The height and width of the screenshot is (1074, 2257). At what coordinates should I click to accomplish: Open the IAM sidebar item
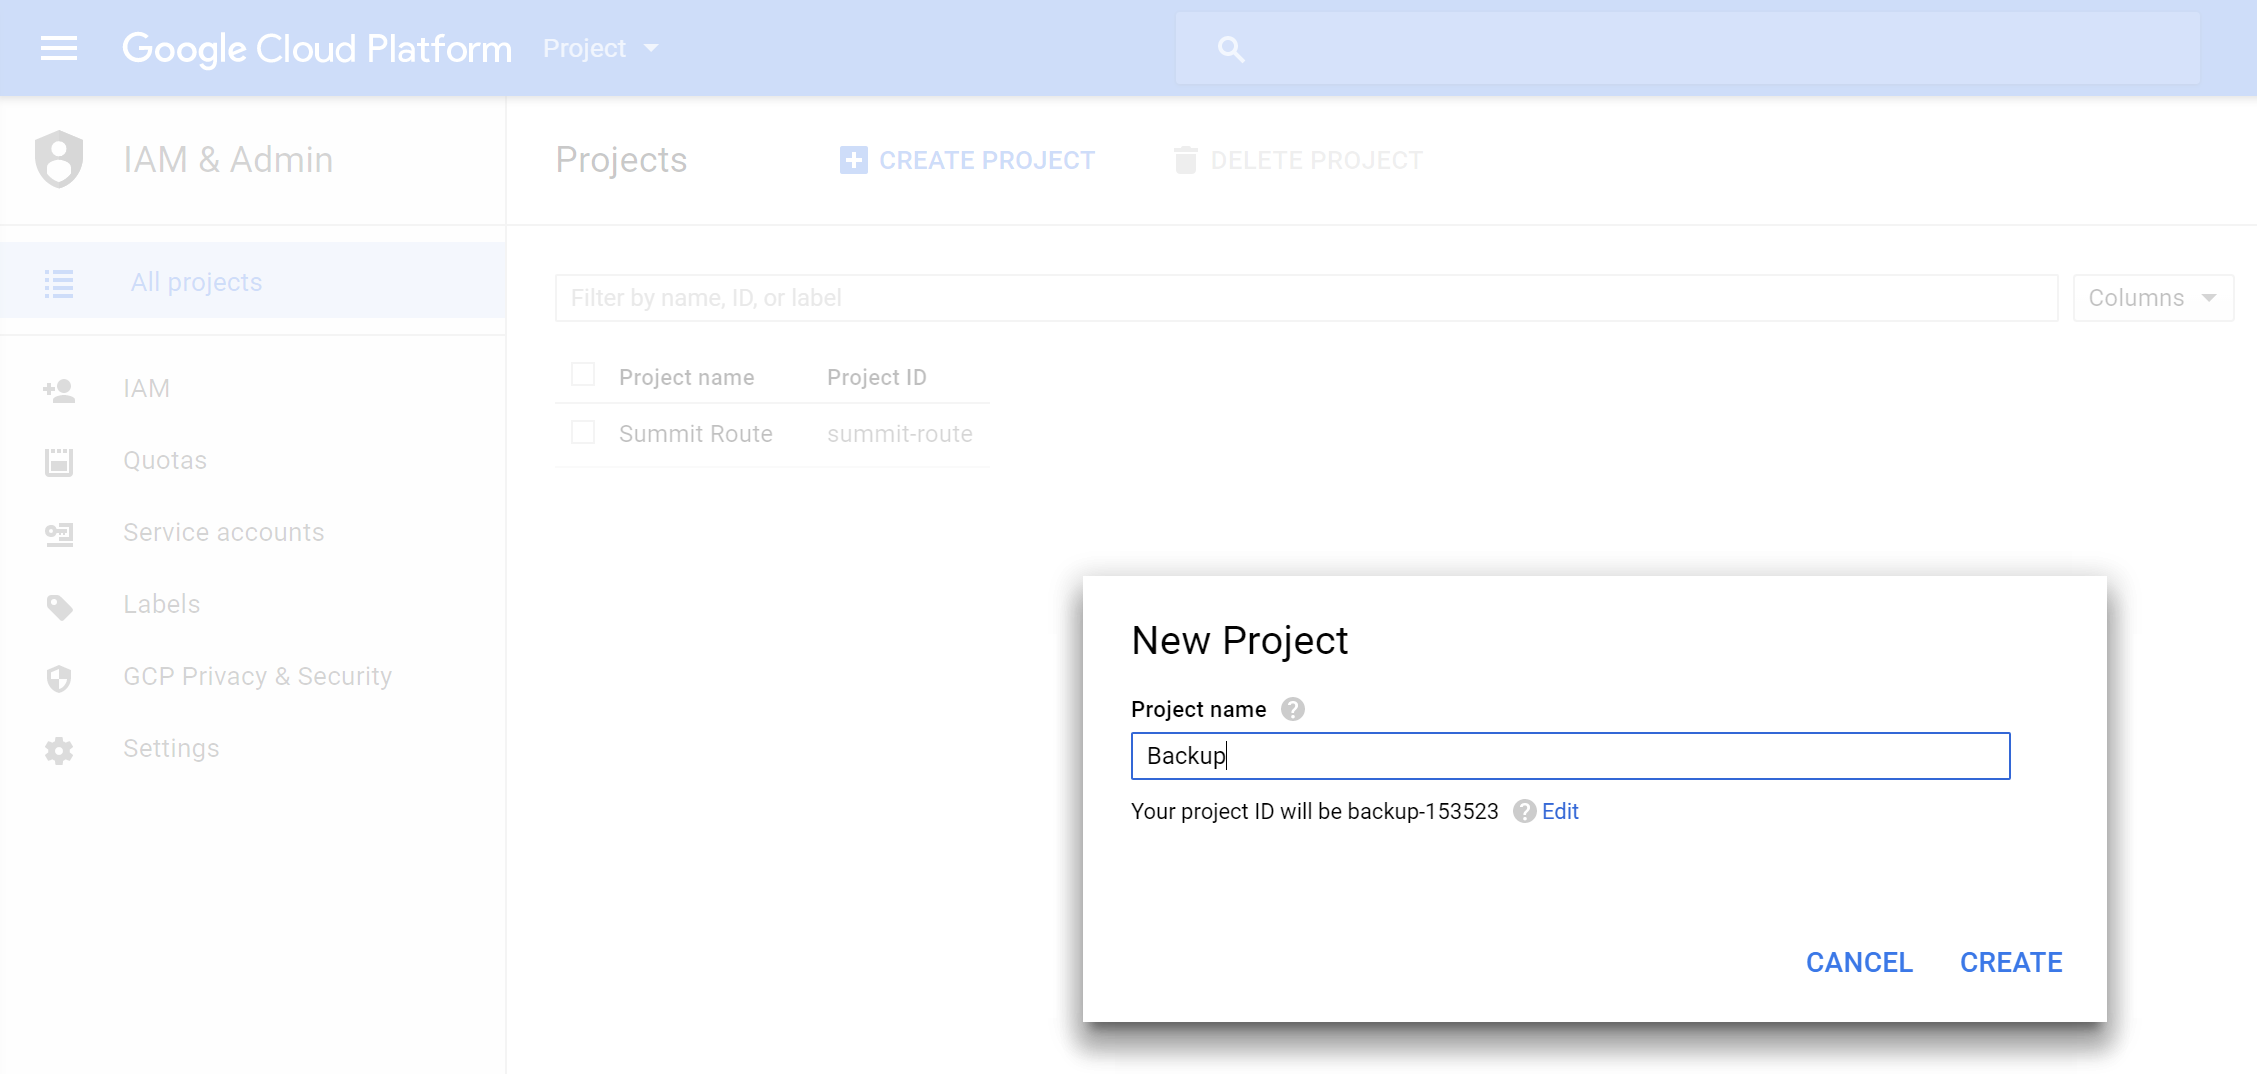(146, 388)
